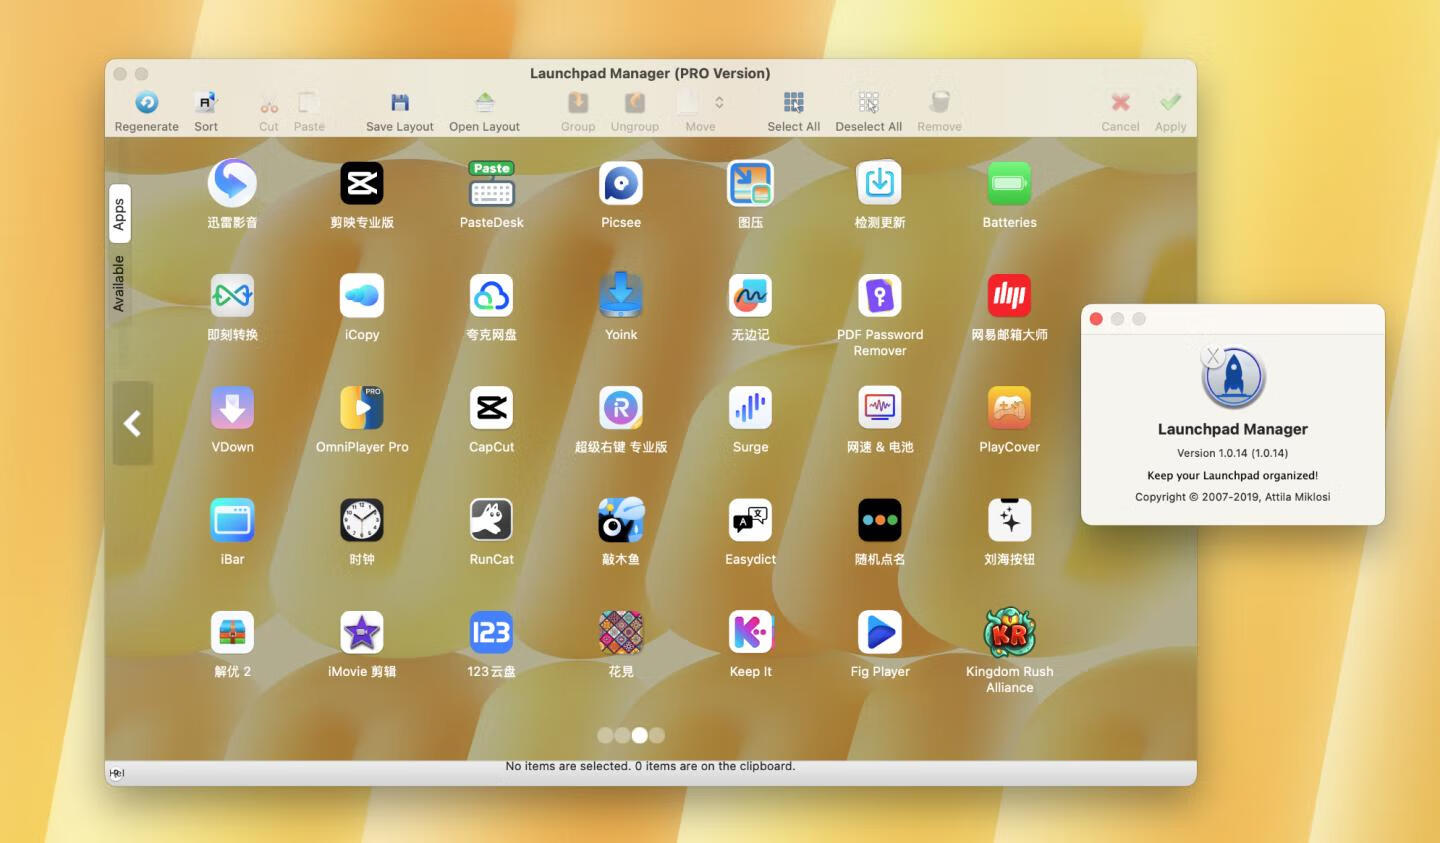Open Layout from the toolbar
This screenshot has height=843, width=1440.
[x=484, y=111]
